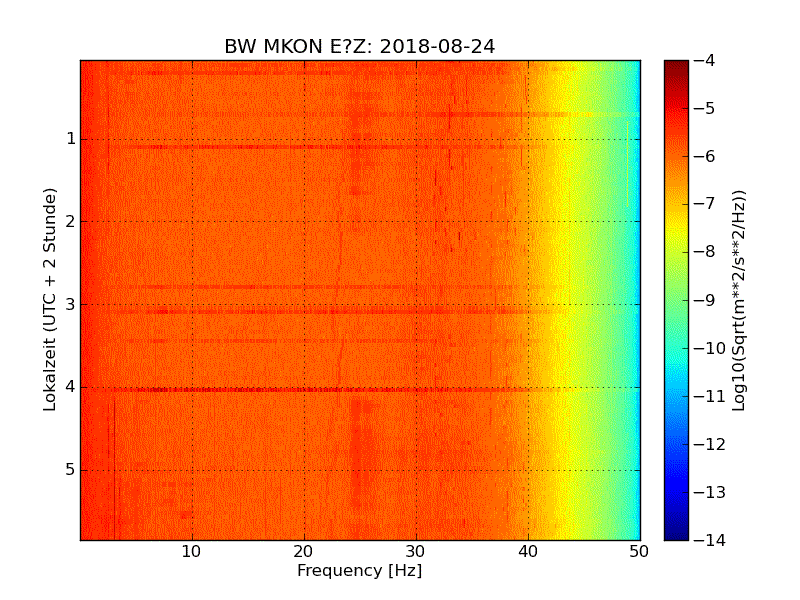Click the y-axis tick label 5
This screenshot has height=600, width=800.
tap(71, 470)
